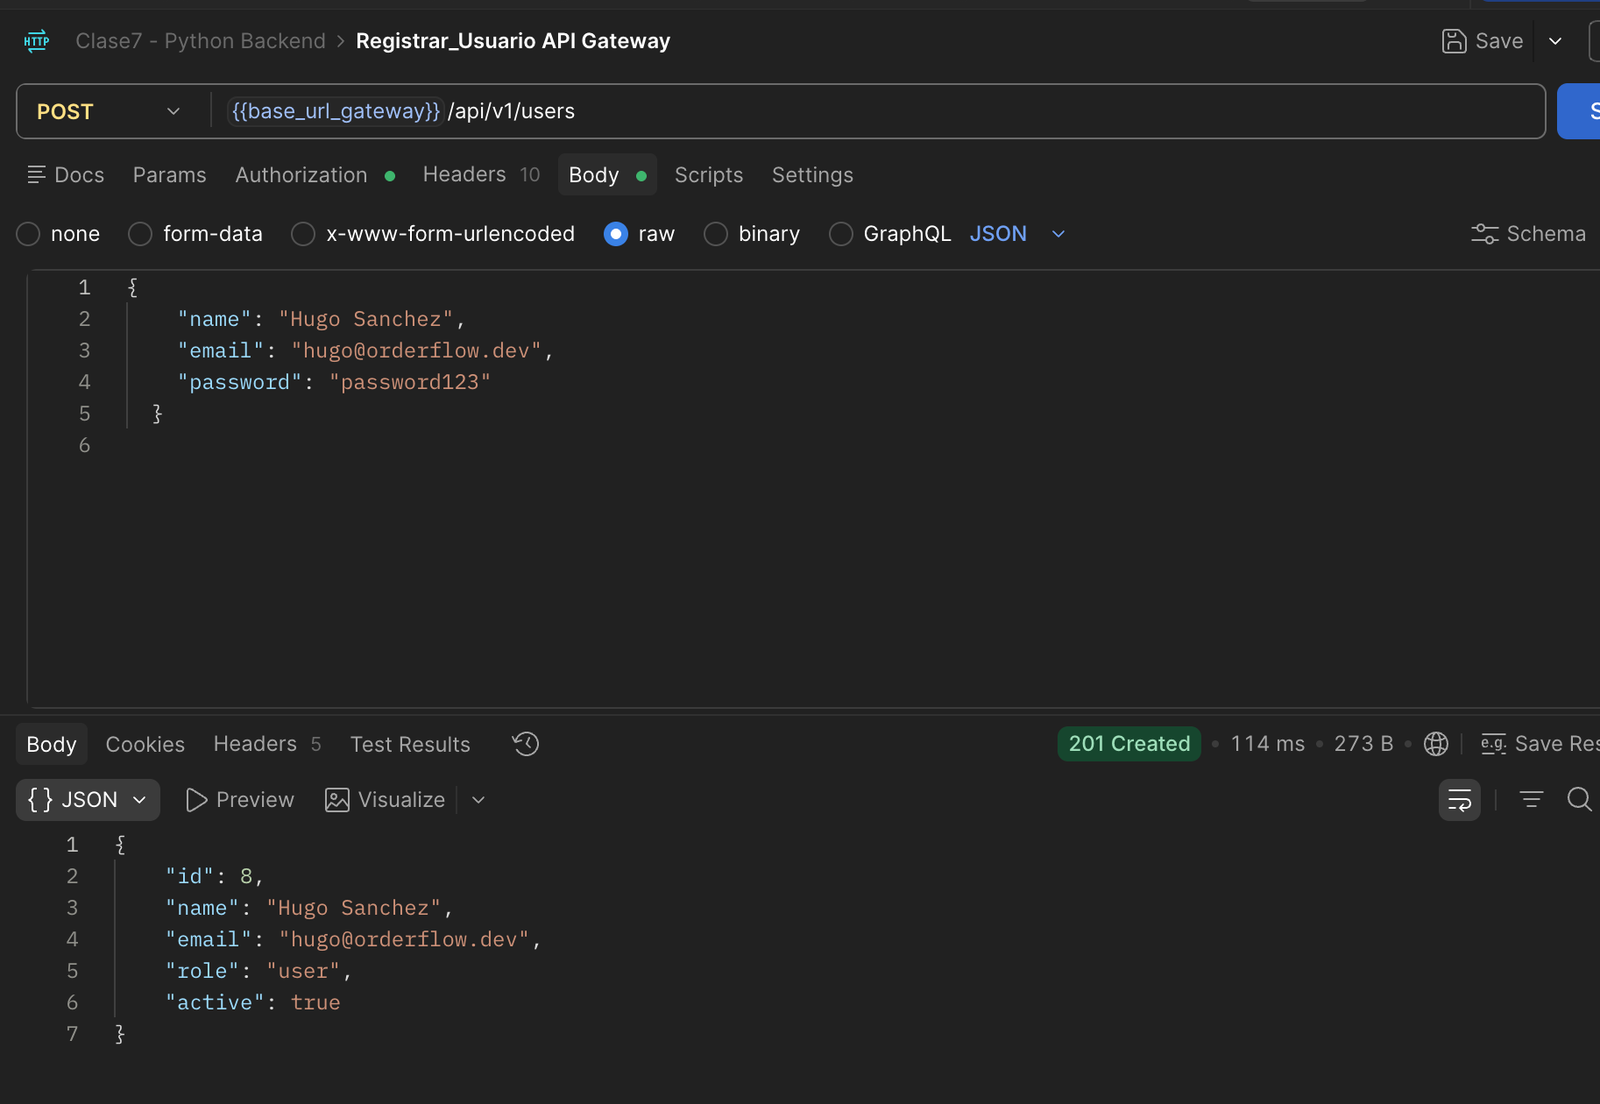Switch to response Headers tab
This screenshot has width=1600, height=1104.
[267, 744]
